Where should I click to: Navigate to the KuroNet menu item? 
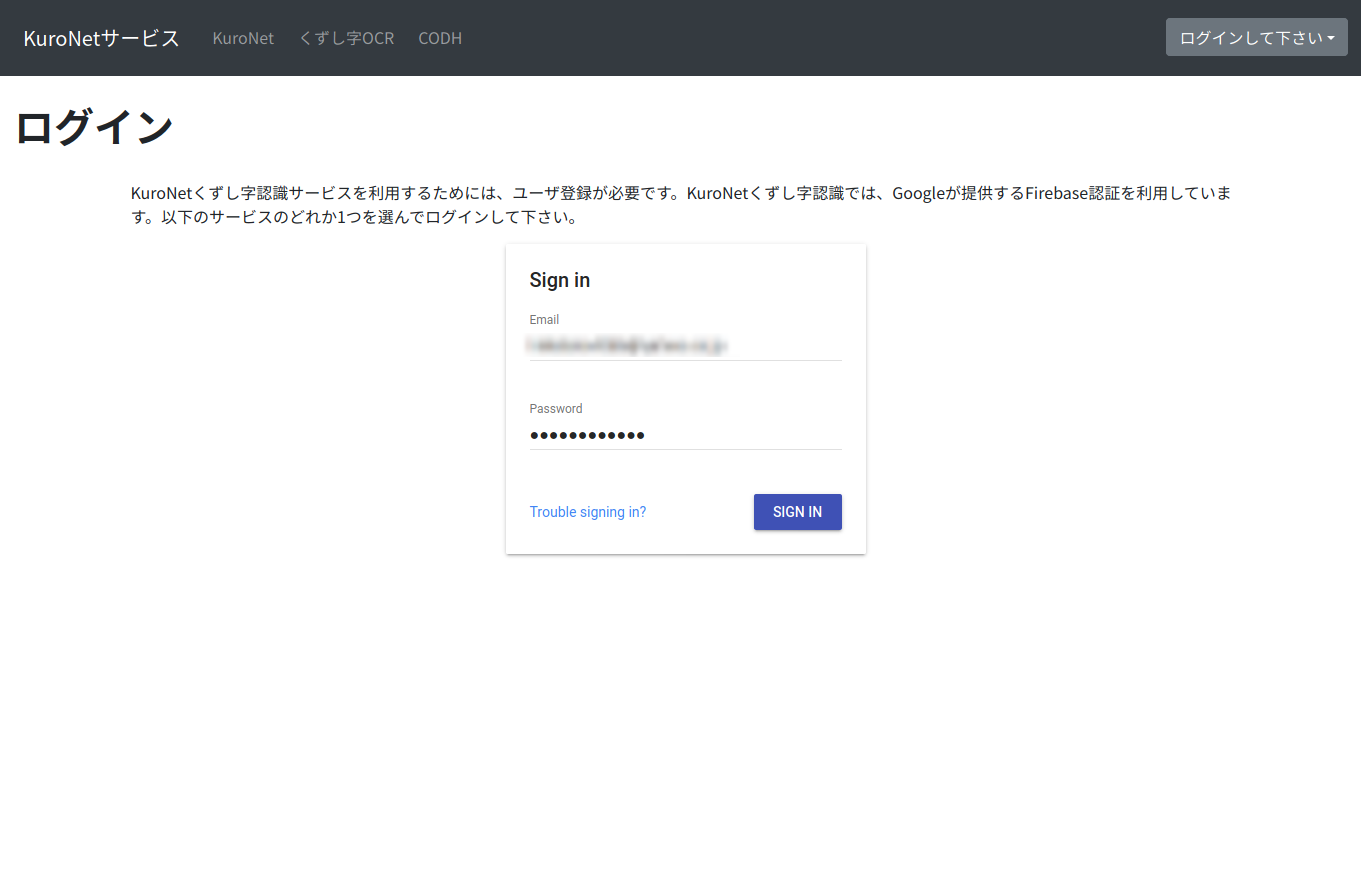tap(243, 38)
